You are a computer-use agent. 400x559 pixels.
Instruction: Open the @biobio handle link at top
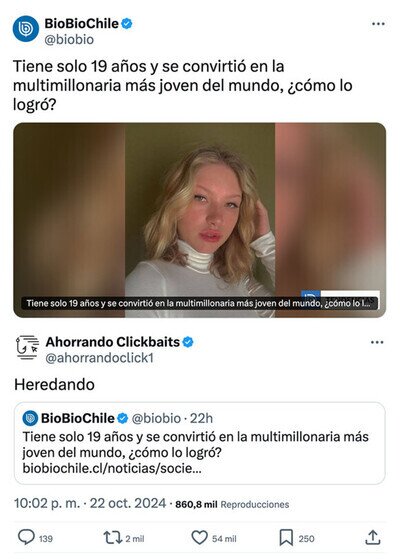pyautogui.click(x=69, y=40)
